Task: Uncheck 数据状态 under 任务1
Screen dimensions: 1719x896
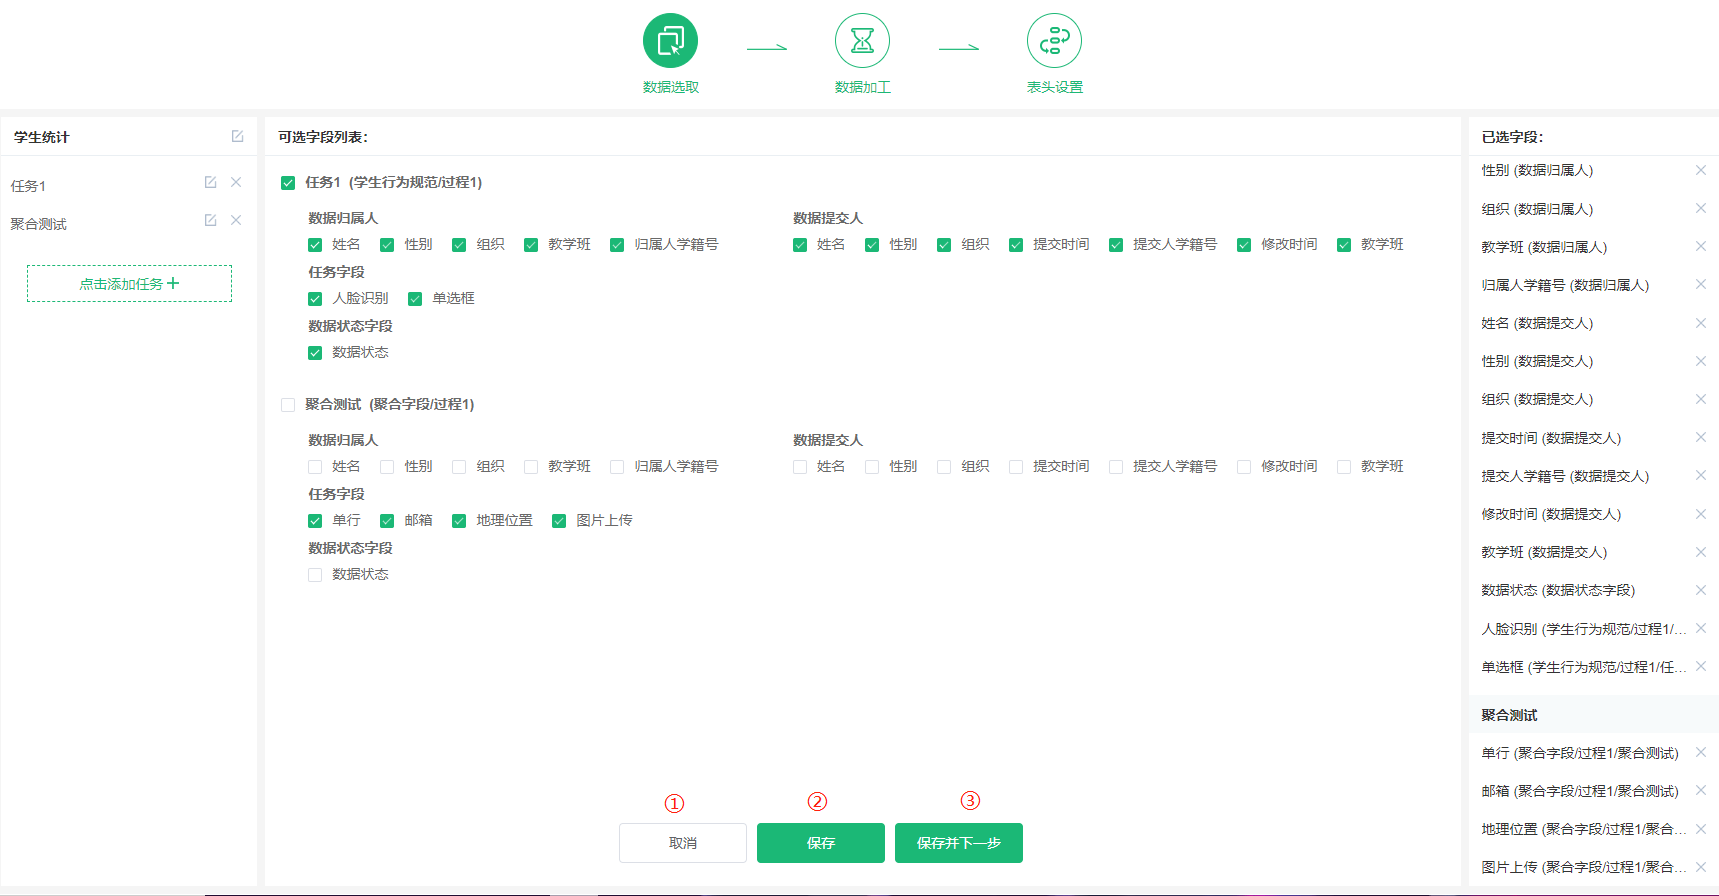Action: [315, 353]
